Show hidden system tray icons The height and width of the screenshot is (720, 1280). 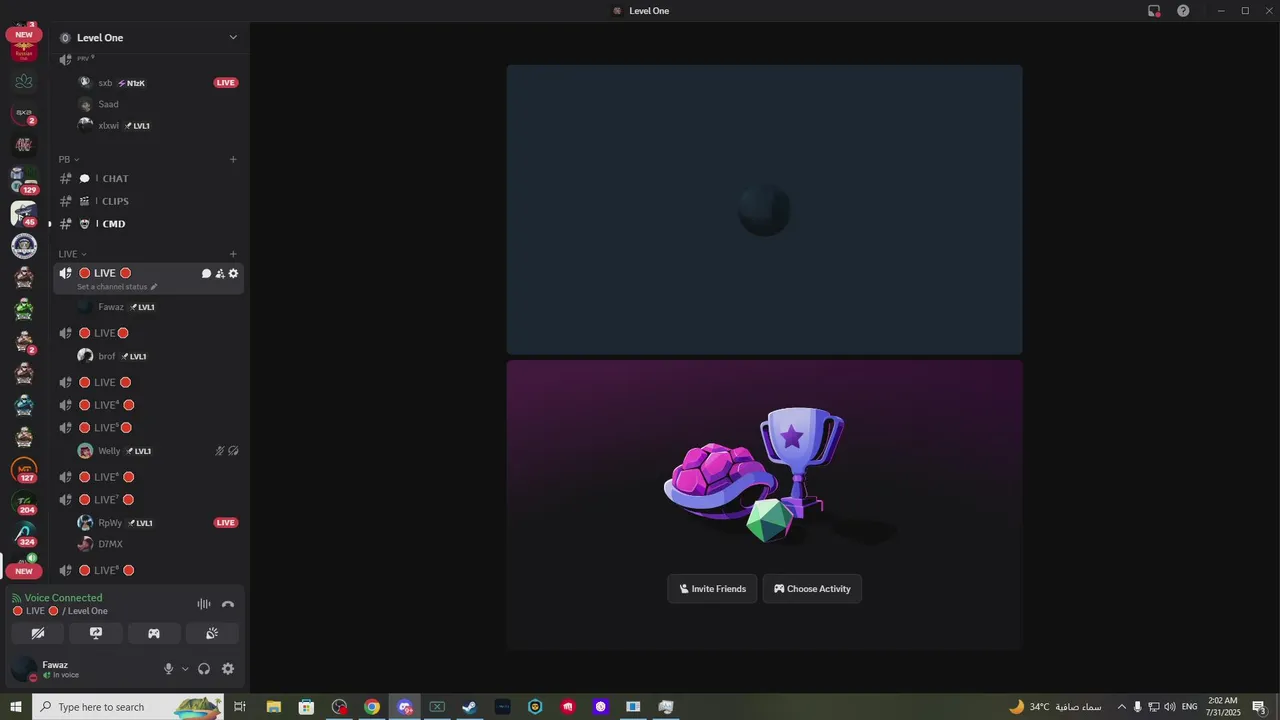(x=1121, y=707)
